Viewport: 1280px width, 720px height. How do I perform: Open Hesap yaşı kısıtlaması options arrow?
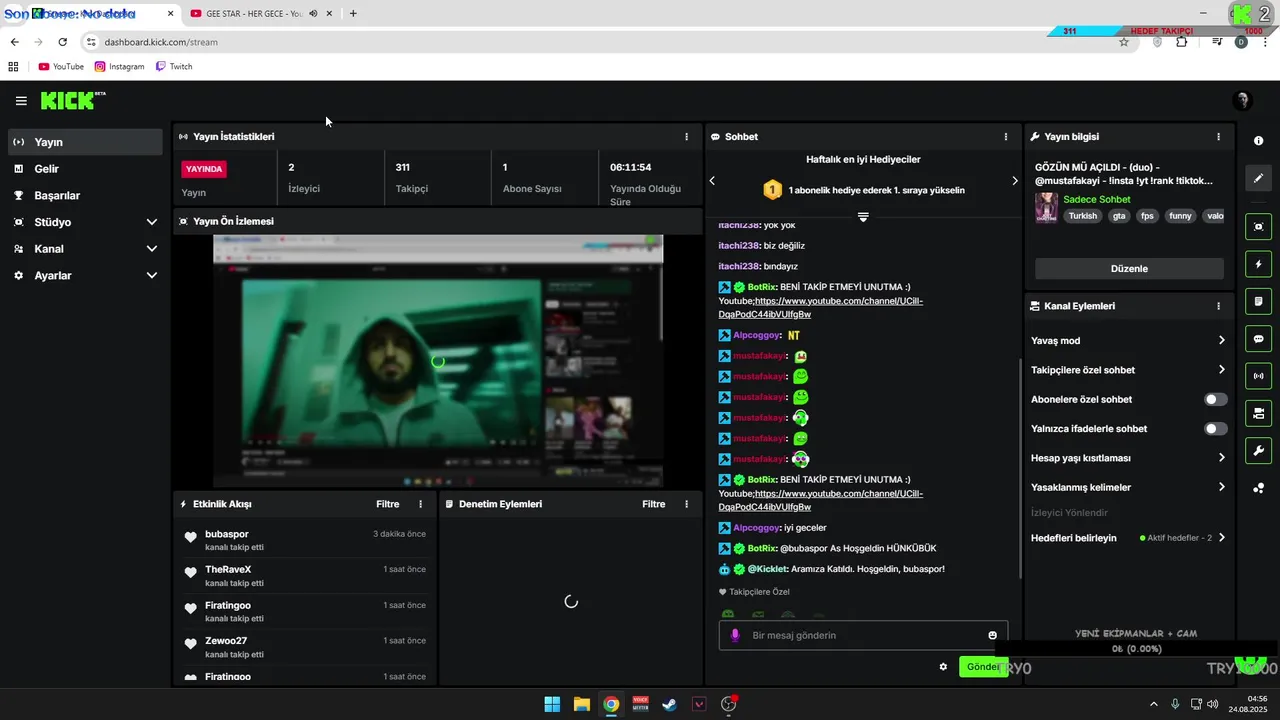1221,458
